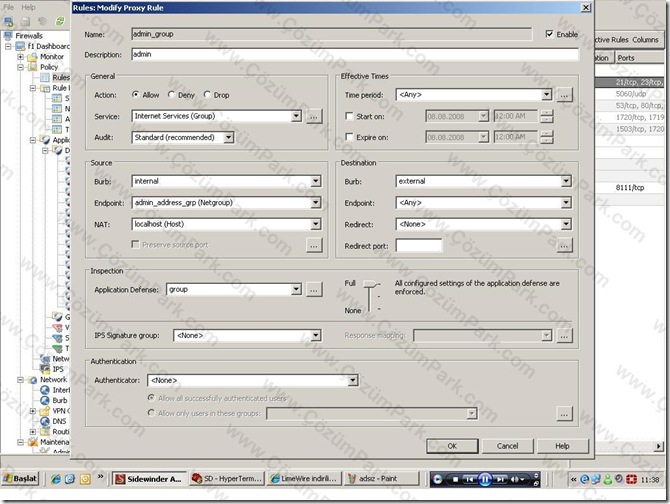Viewport: 670px width, 504px height.
Task: Open the Service dropdown
Action: point(296,116)
